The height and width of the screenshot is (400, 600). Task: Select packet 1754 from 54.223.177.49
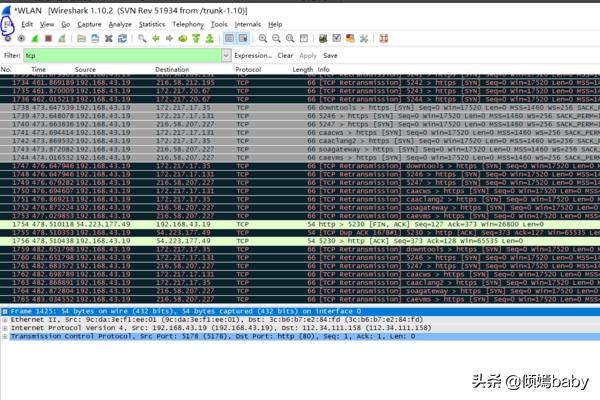coord(300,224)
